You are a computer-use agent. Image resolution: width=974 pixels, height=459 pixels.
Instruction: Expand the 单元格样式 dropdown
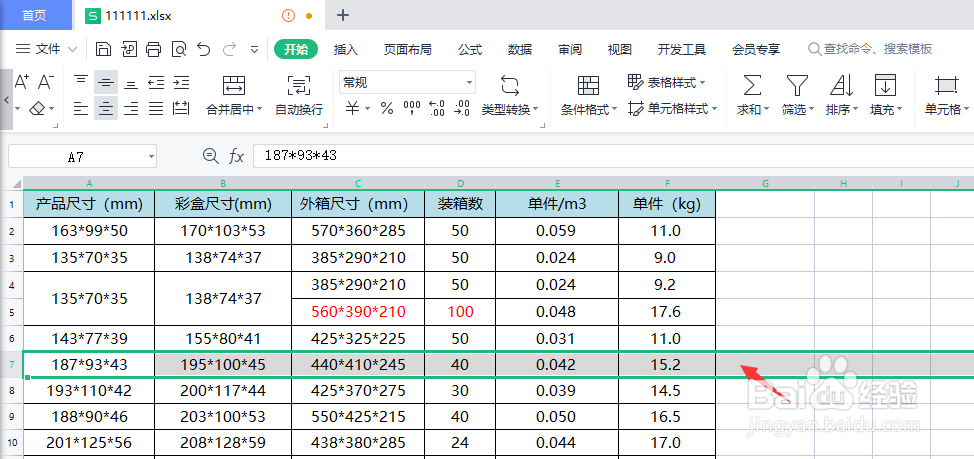click(x=714, y=109)
